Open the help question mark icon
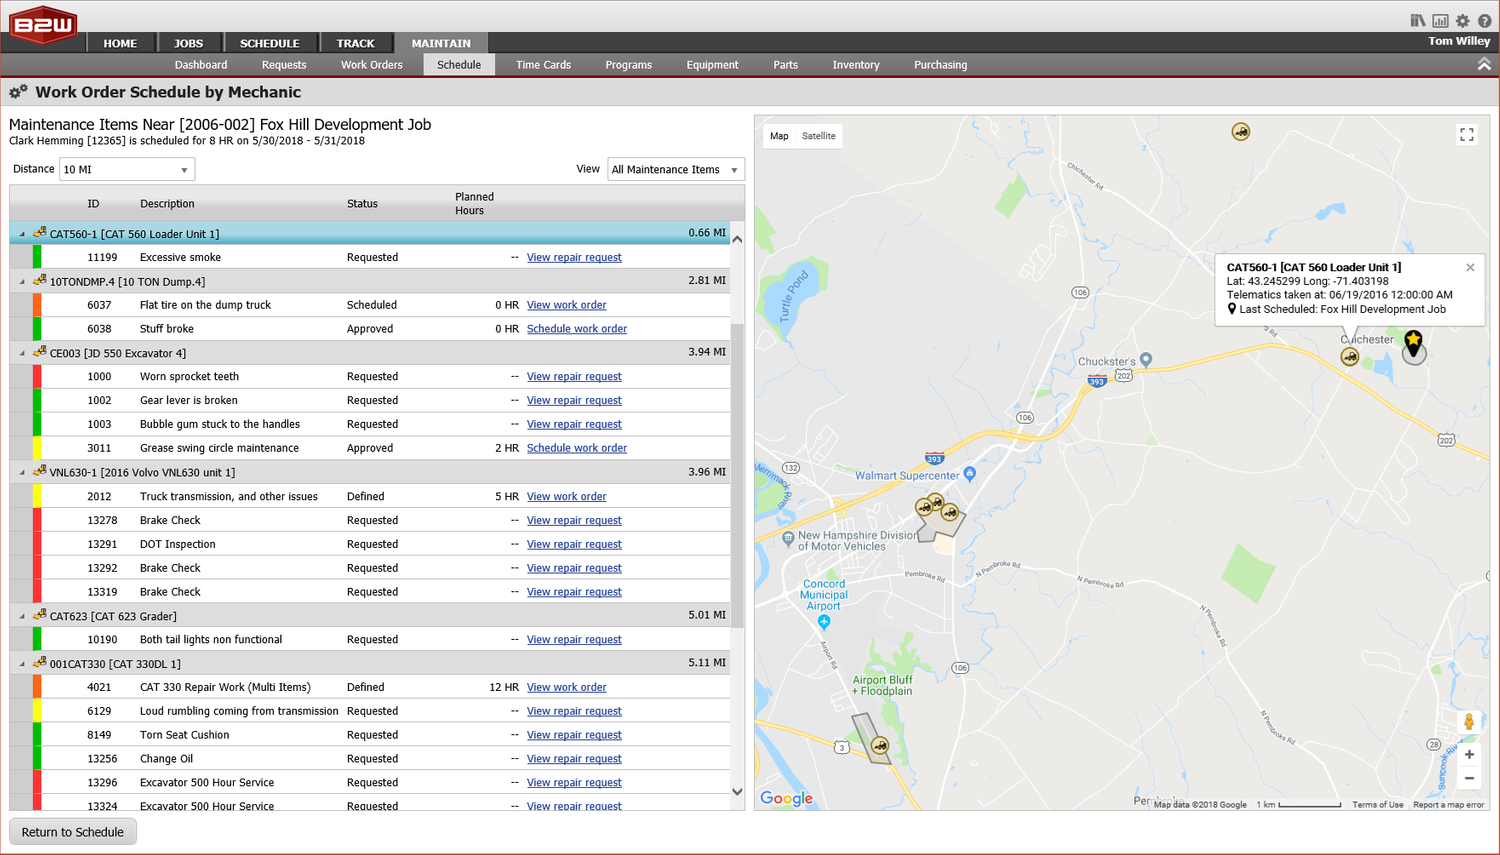The width and height of the screenshot is (1500, 855). (1484, 21)
